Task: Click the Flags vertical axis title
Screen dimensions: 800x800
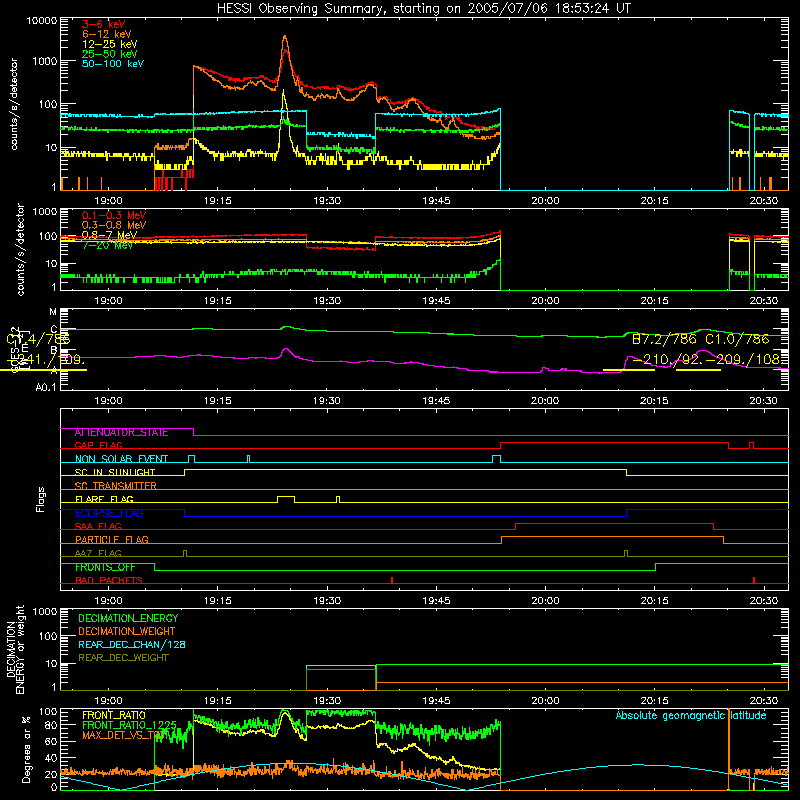Action: click(x=41, y=499)
